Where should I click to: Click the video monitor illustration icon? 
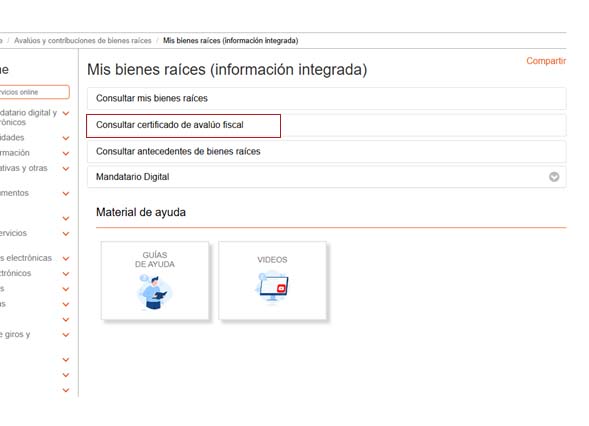[273, 287]
